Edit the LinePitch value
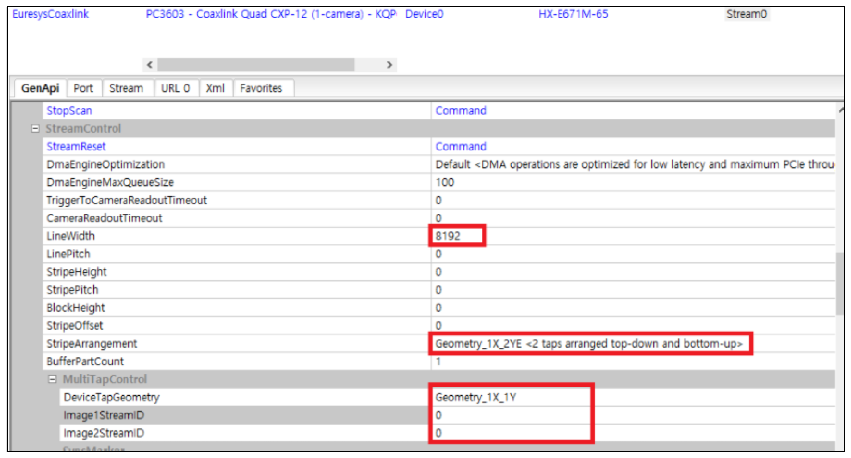Image resolution: width=851 pixels, height=458 pixels. [633, 254]
